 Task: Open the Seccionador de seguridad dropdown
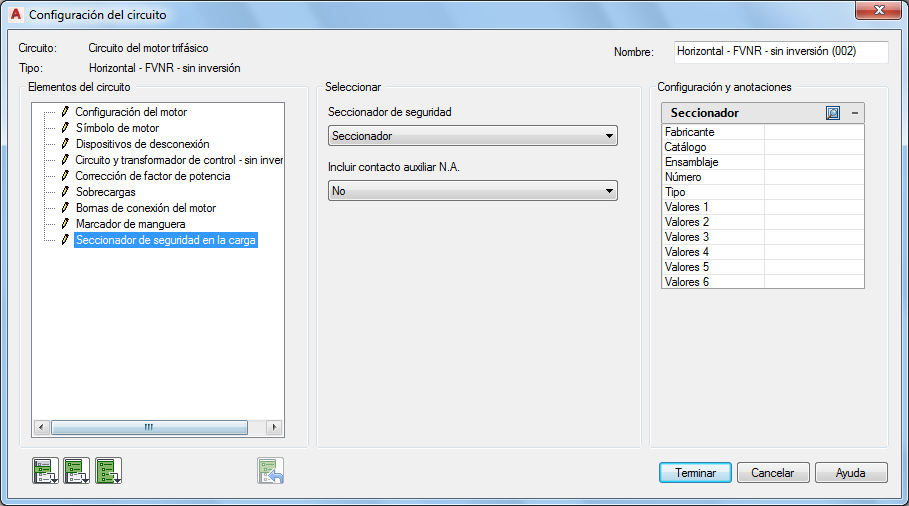point(472,136)
